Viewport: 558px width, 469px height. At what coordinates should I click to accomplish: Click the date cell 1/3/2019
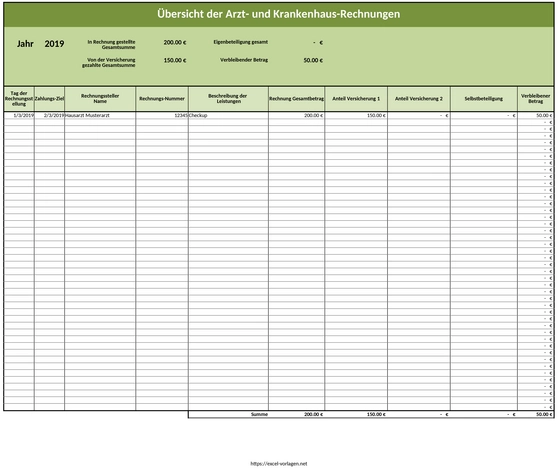click(x=19, y=115)
